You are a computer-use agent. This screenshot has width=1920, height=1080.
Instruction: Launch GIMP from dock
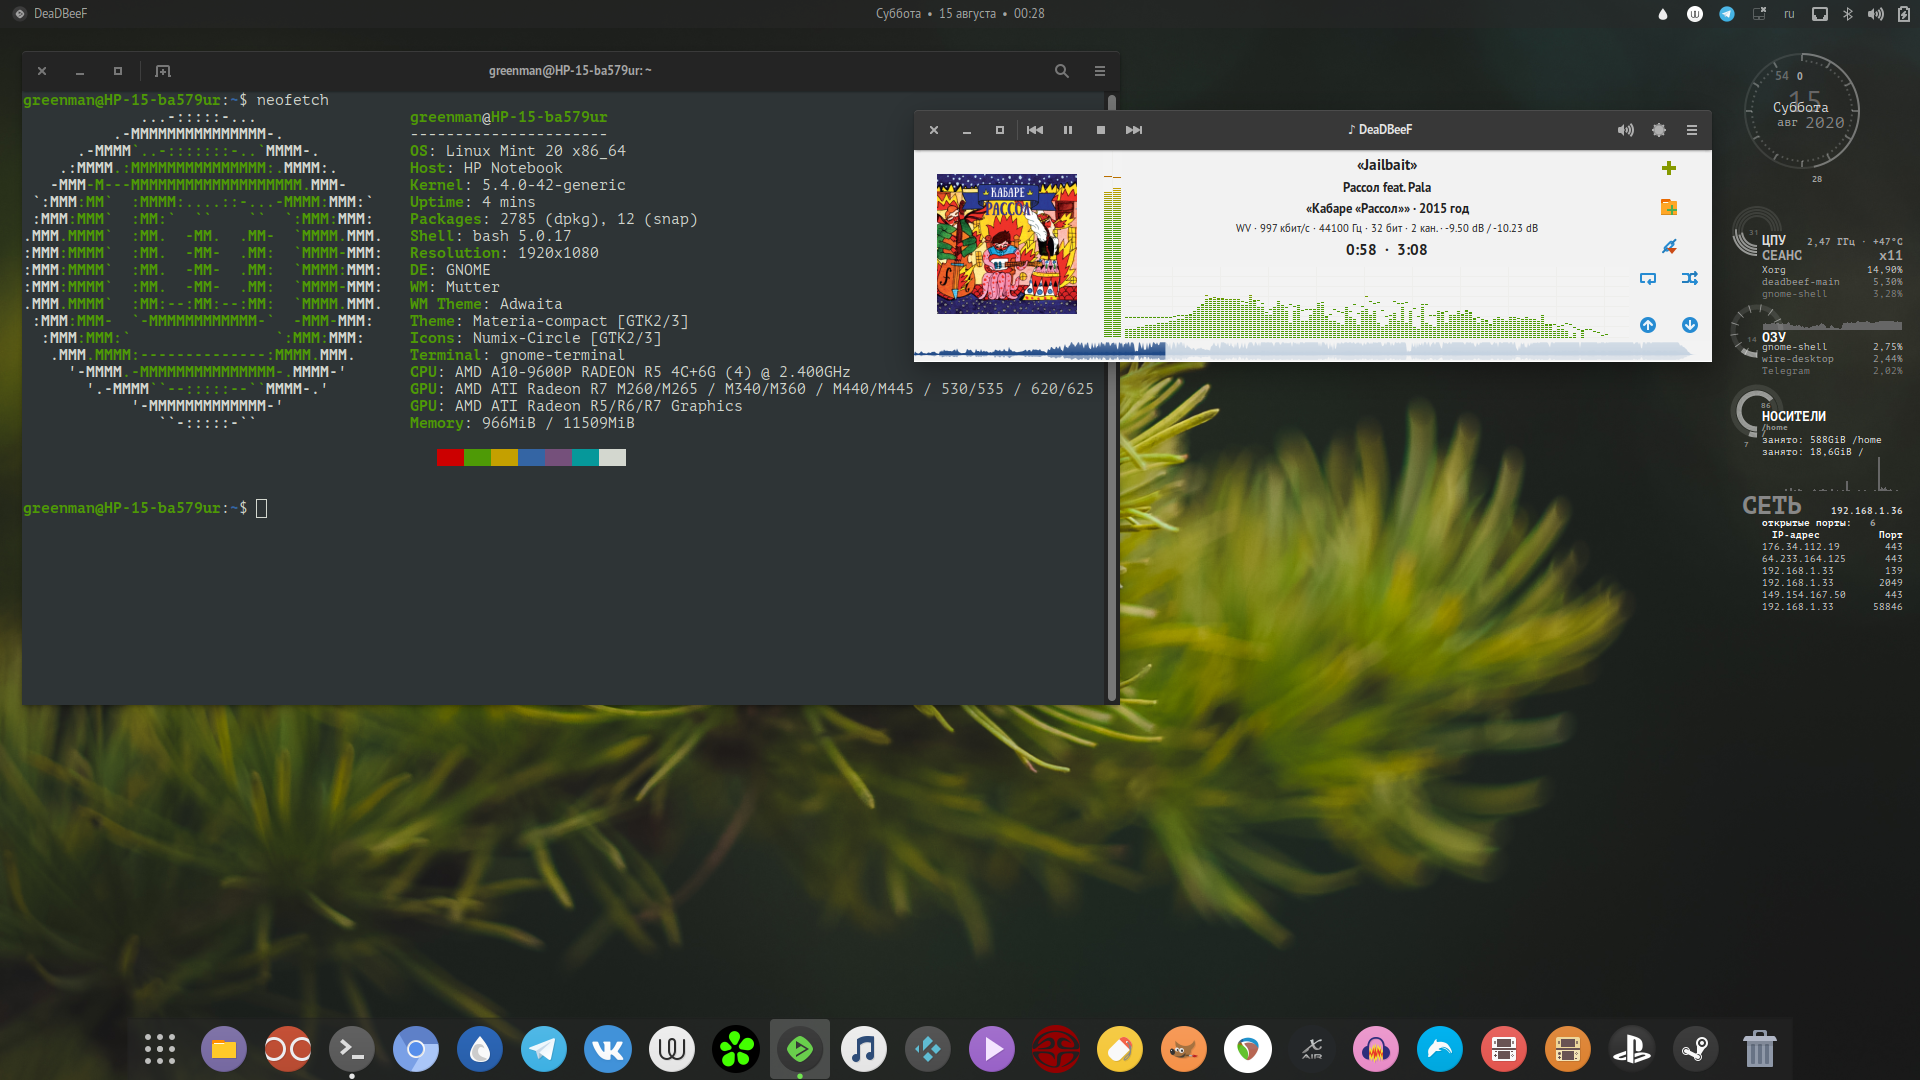click(x=1184, y=1049)
